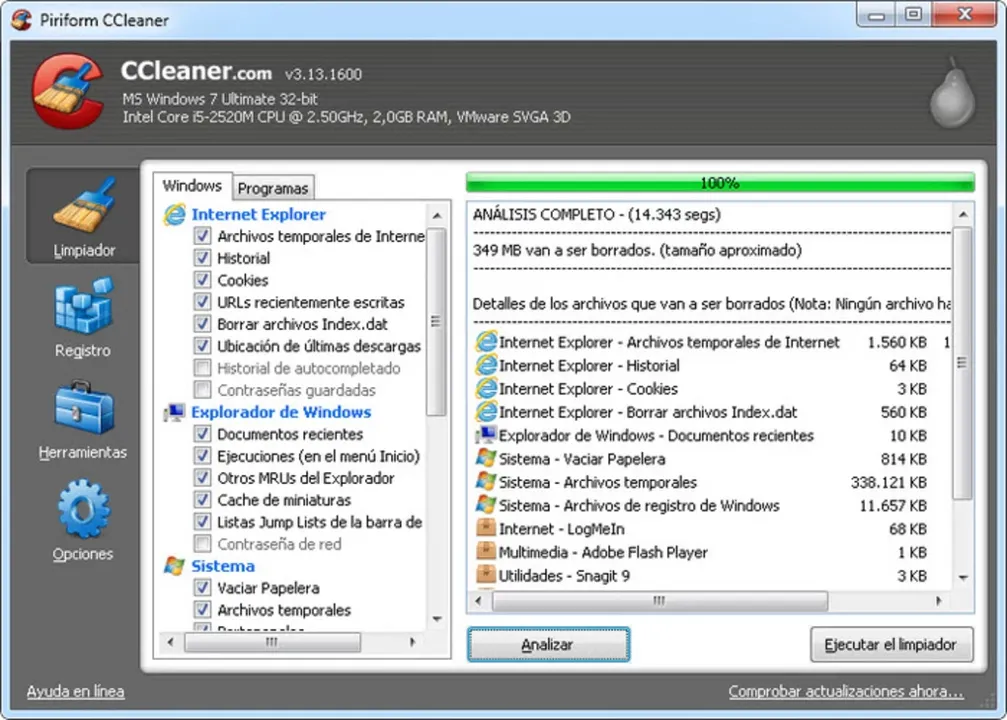This screenshot has height=720, width=1007.
Task: Toggle Ubicación de últimas descargas checkbox
Action: point(202,346)
